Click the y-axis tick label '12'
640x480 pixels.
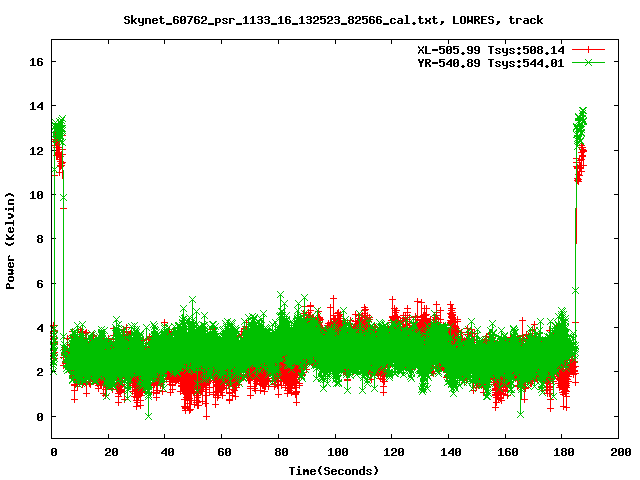(x=36, y=151)
